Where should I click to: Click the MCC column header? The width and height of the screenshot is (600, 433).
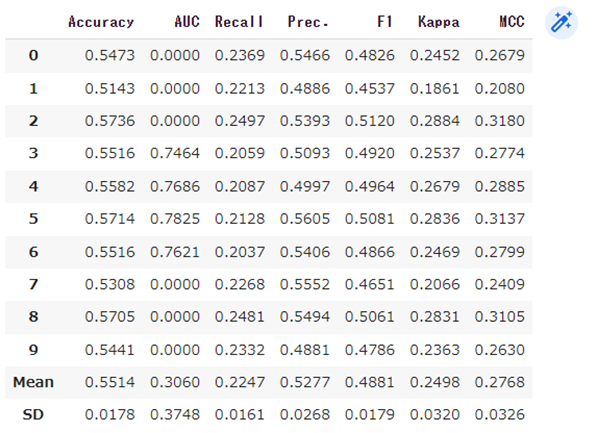pos(509,22)
